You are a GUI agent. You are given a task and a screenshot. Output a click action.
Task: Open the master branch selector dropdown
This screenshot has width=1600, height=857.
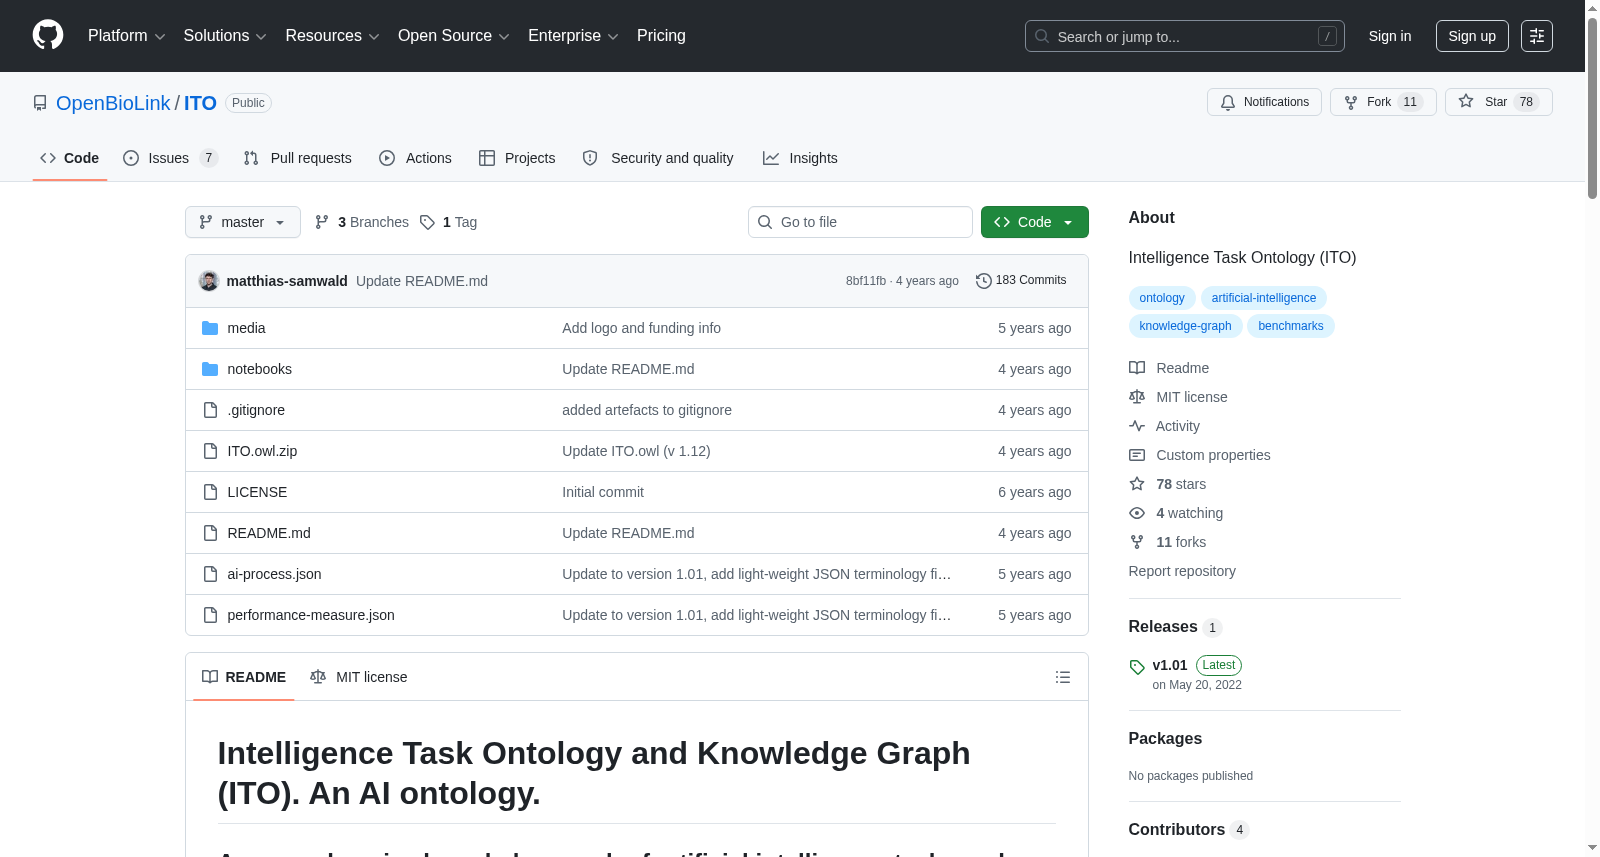coord(243,222)
